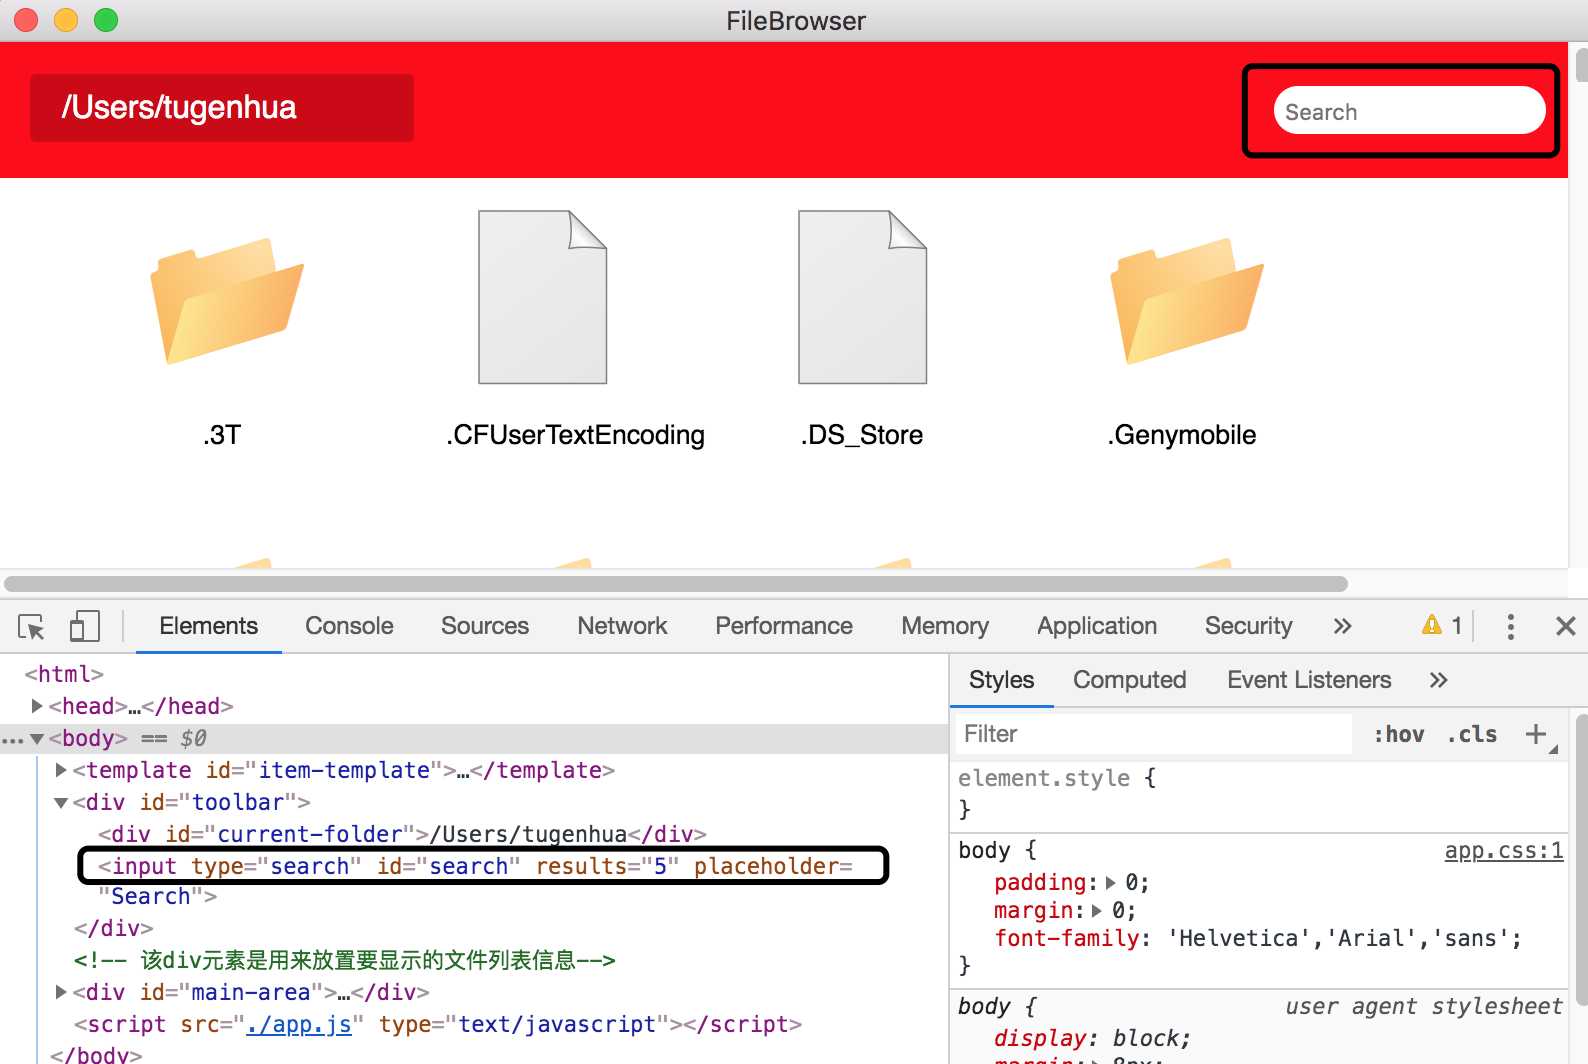
Task: Toggle the :hov element state panel
Action: pos(1399,734)
